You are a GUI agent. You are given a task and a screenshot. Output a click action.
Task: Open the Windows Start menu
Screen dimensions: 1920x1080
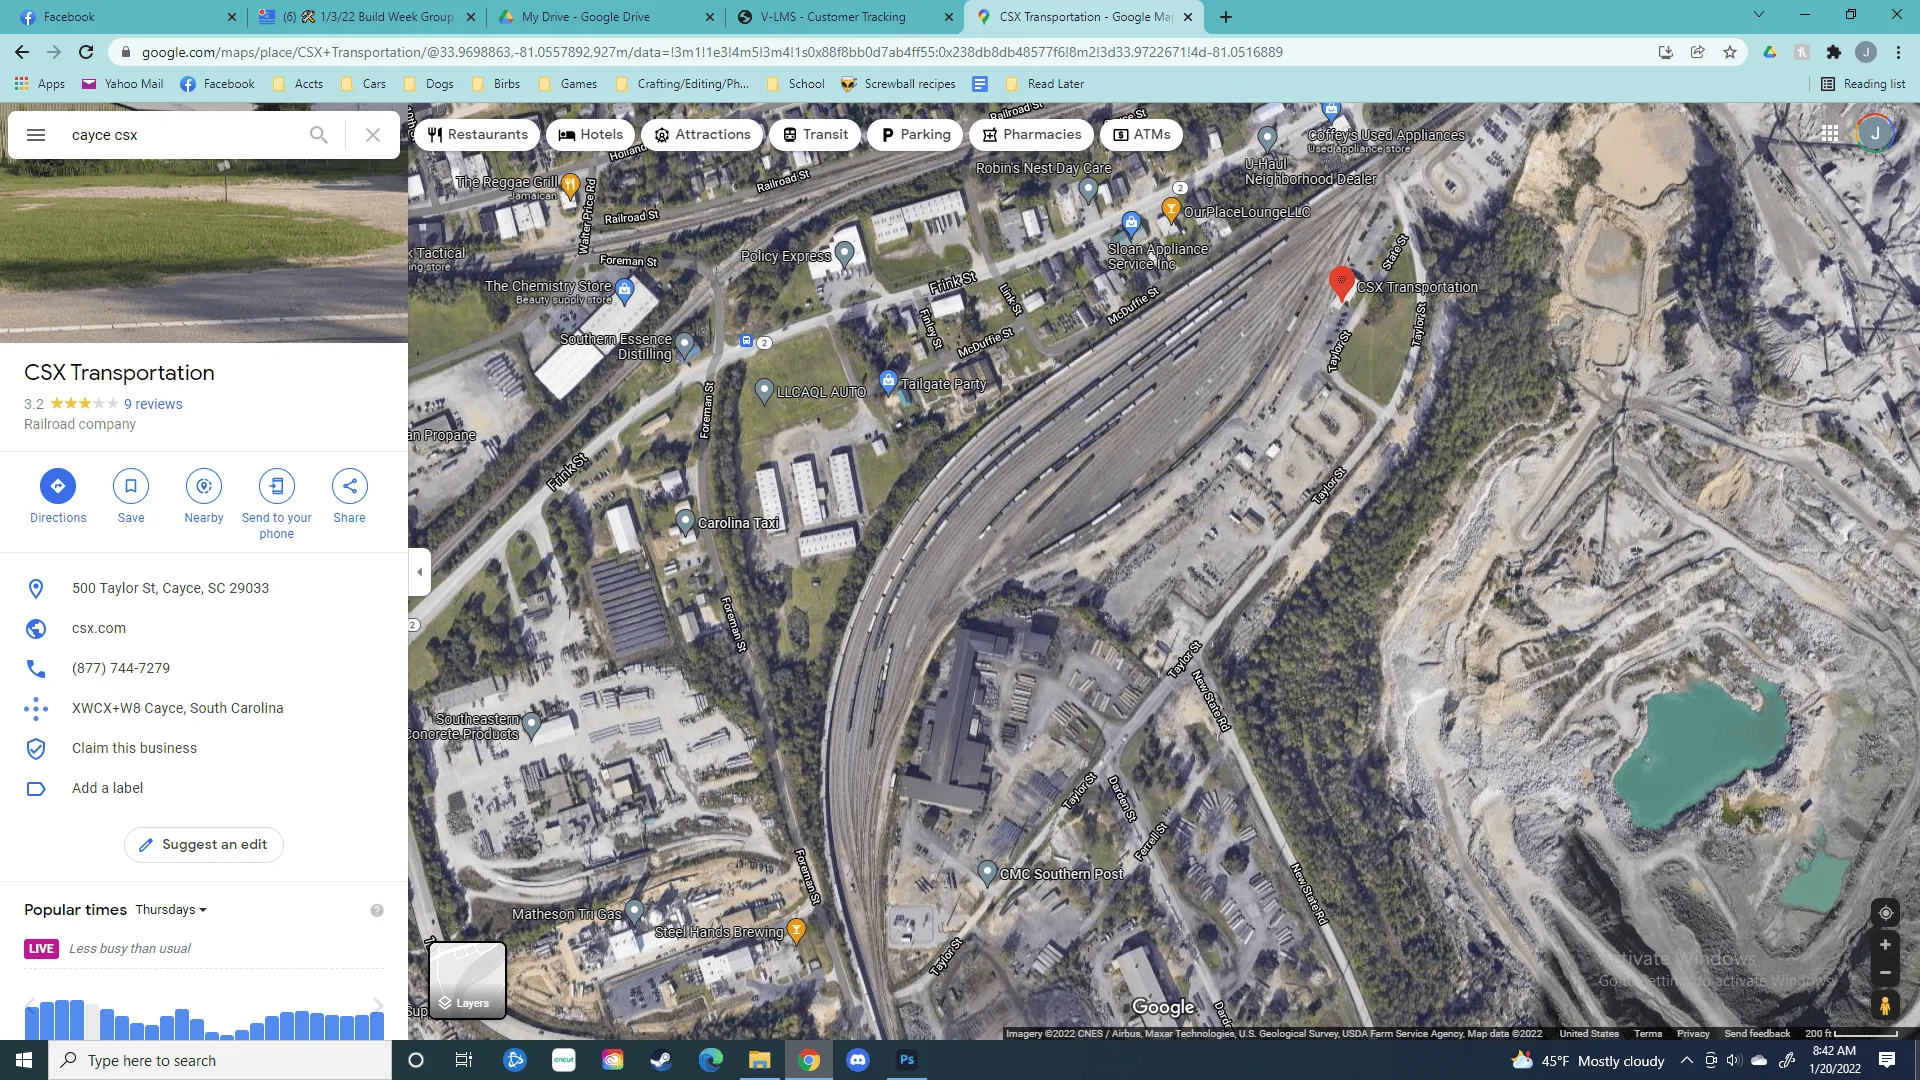pos(24,1060)
